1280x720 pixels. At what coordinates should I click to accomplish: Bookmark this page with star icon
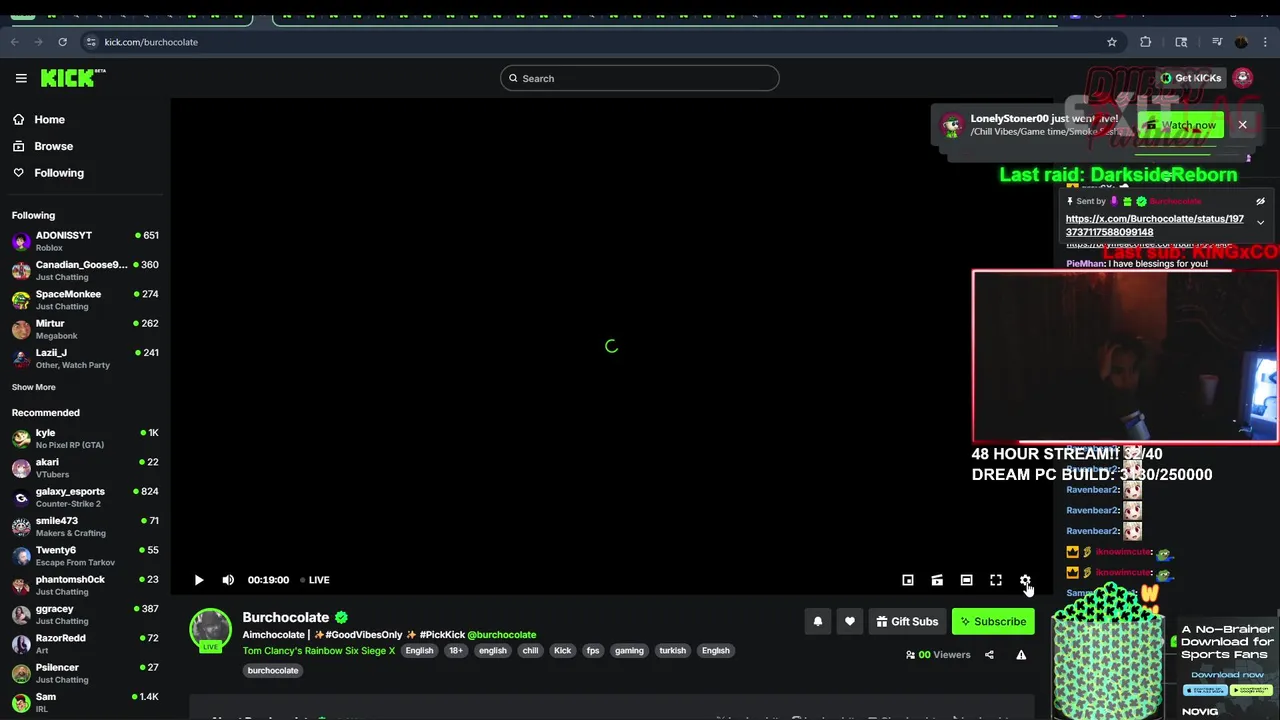point(1111,42)
